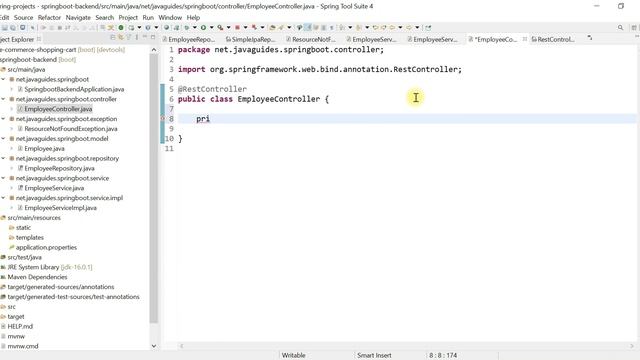Image resolution: width=640 pixels, height=360 pixels.
Task: Close the *EmployeeCo... editor tab
Action: (x=524, y=39)
